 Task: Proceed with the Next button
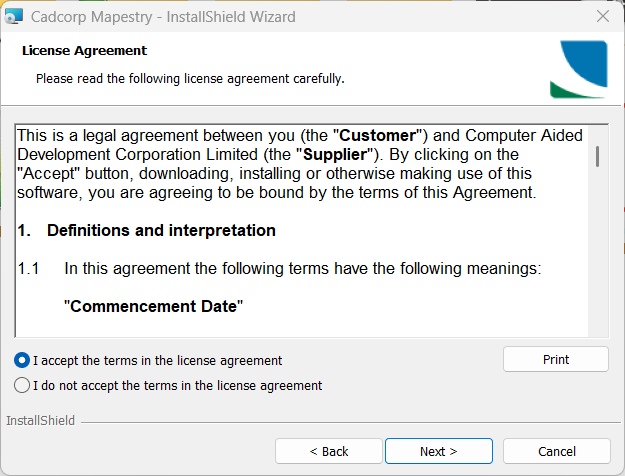tap(438, 451)
